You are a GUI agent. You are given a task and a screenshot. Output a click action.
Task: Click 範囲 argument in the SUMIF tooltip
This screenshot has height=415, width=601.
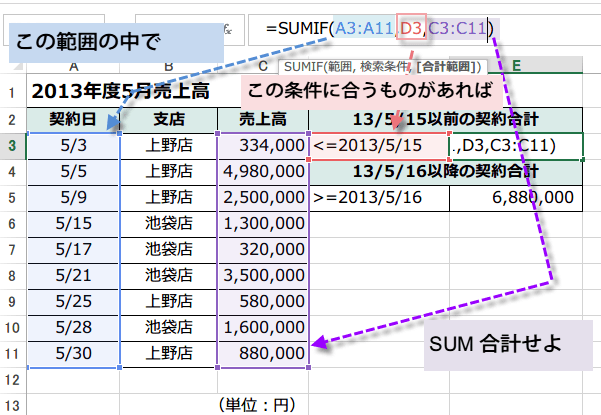point(339,67)
